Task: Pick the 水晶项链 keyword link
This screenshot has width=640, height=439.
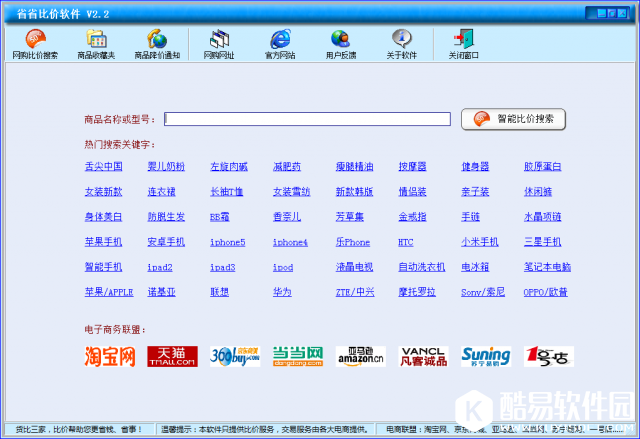Action: 542,217
